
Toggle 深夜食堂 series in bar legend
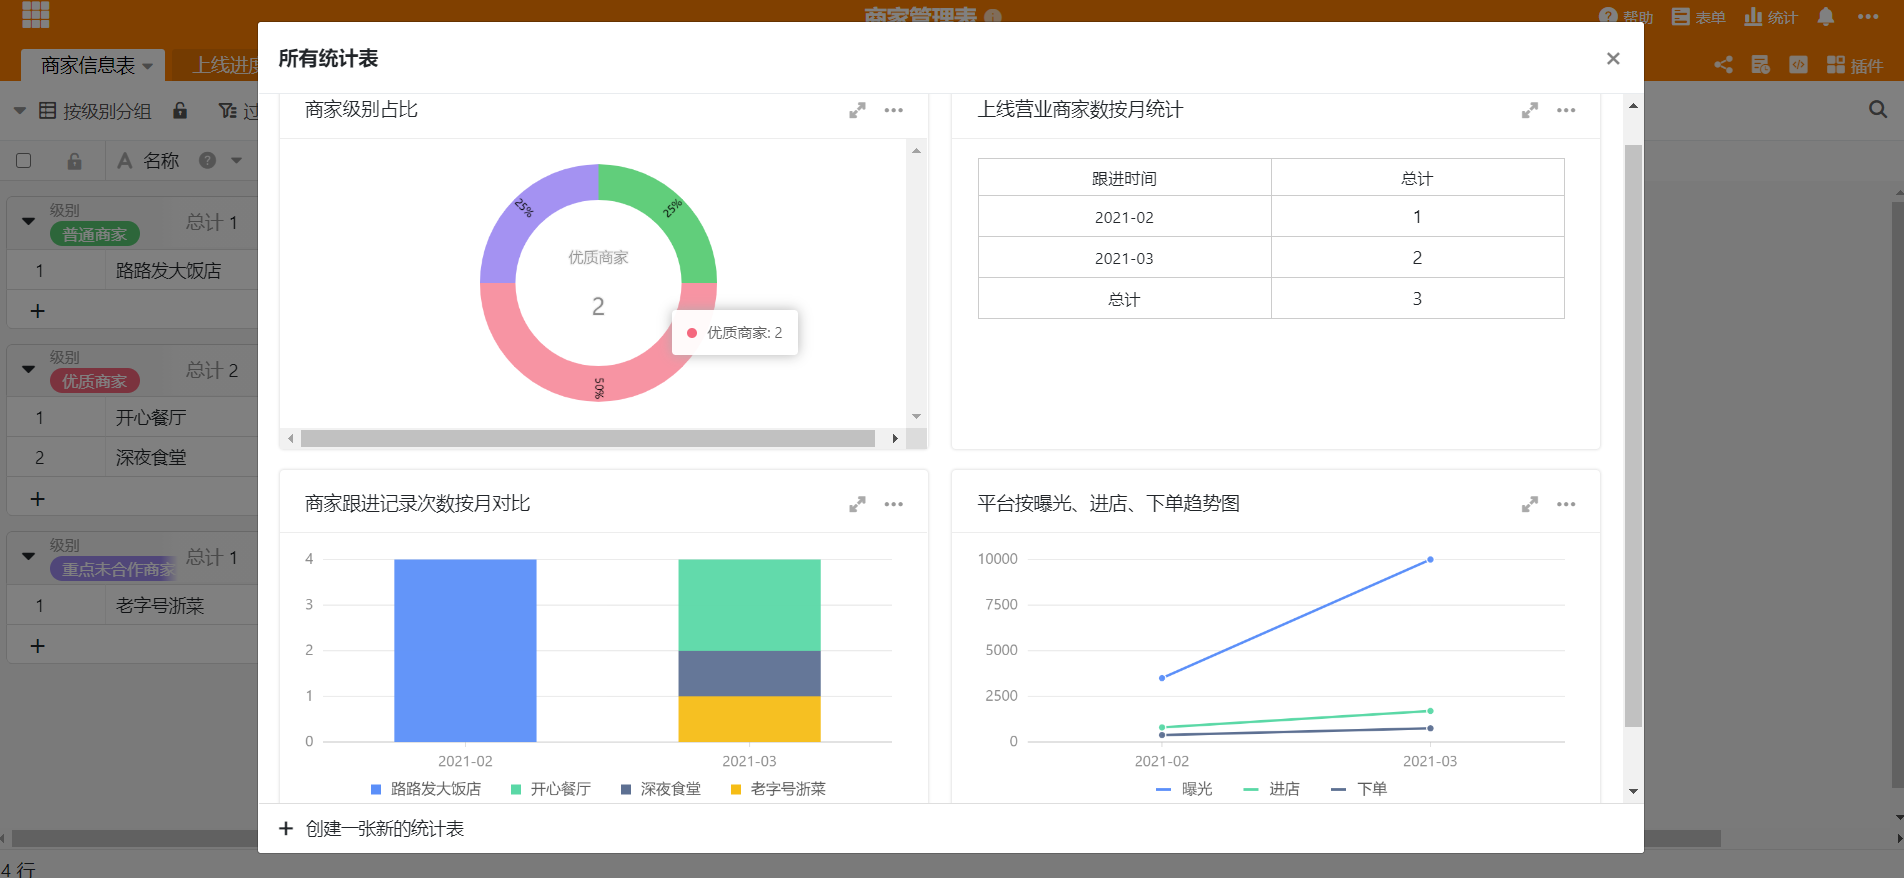click(x=661, y=789)
